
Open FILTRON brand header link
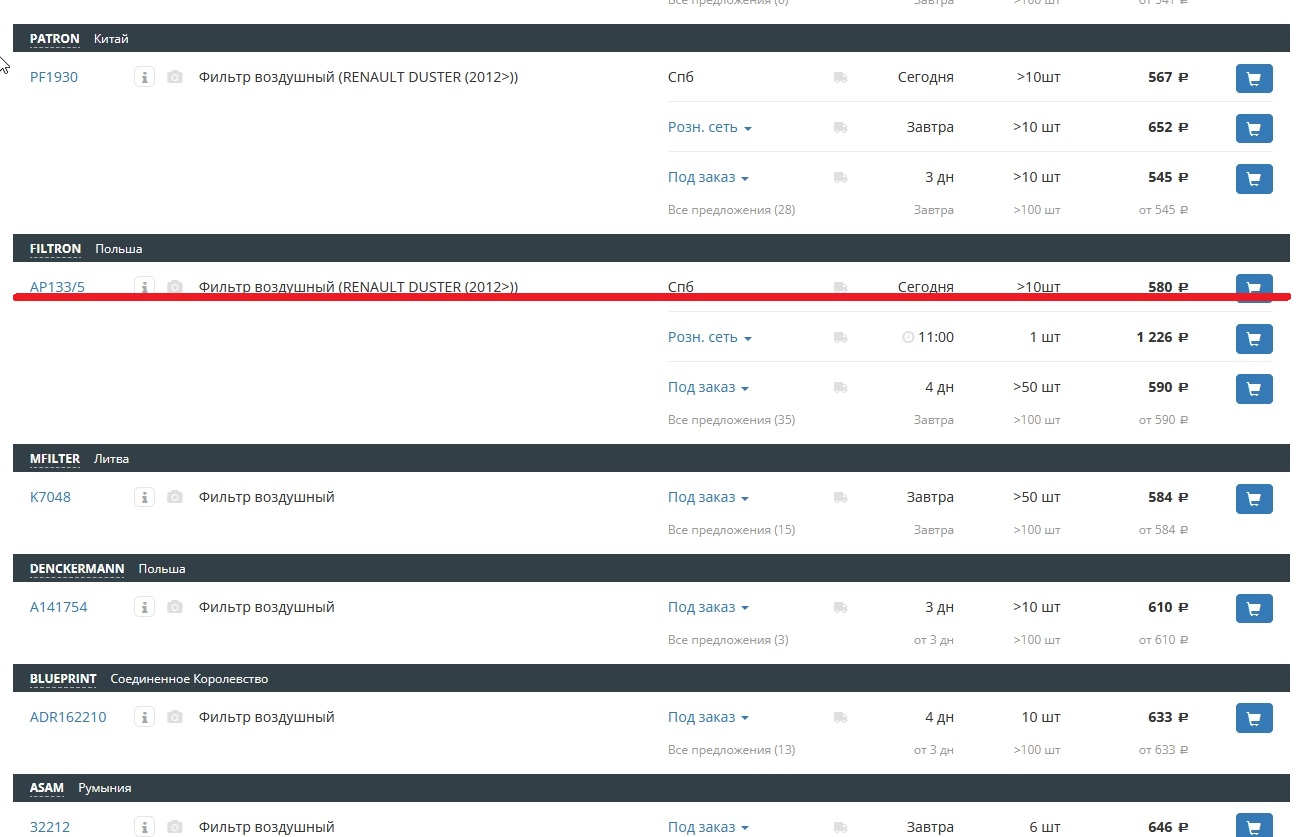(55, 249)
